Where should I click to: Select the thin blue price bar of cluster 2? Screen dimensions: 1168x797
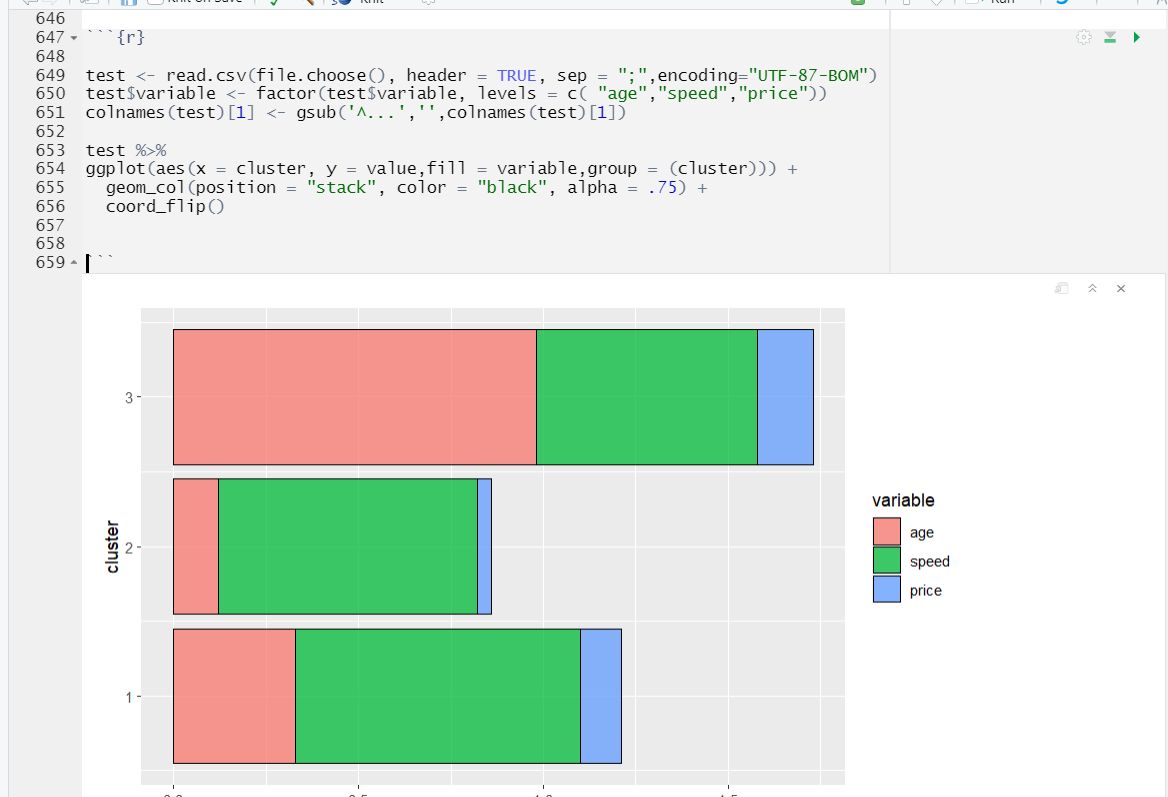pyautogui.click(x=484, y=547)
